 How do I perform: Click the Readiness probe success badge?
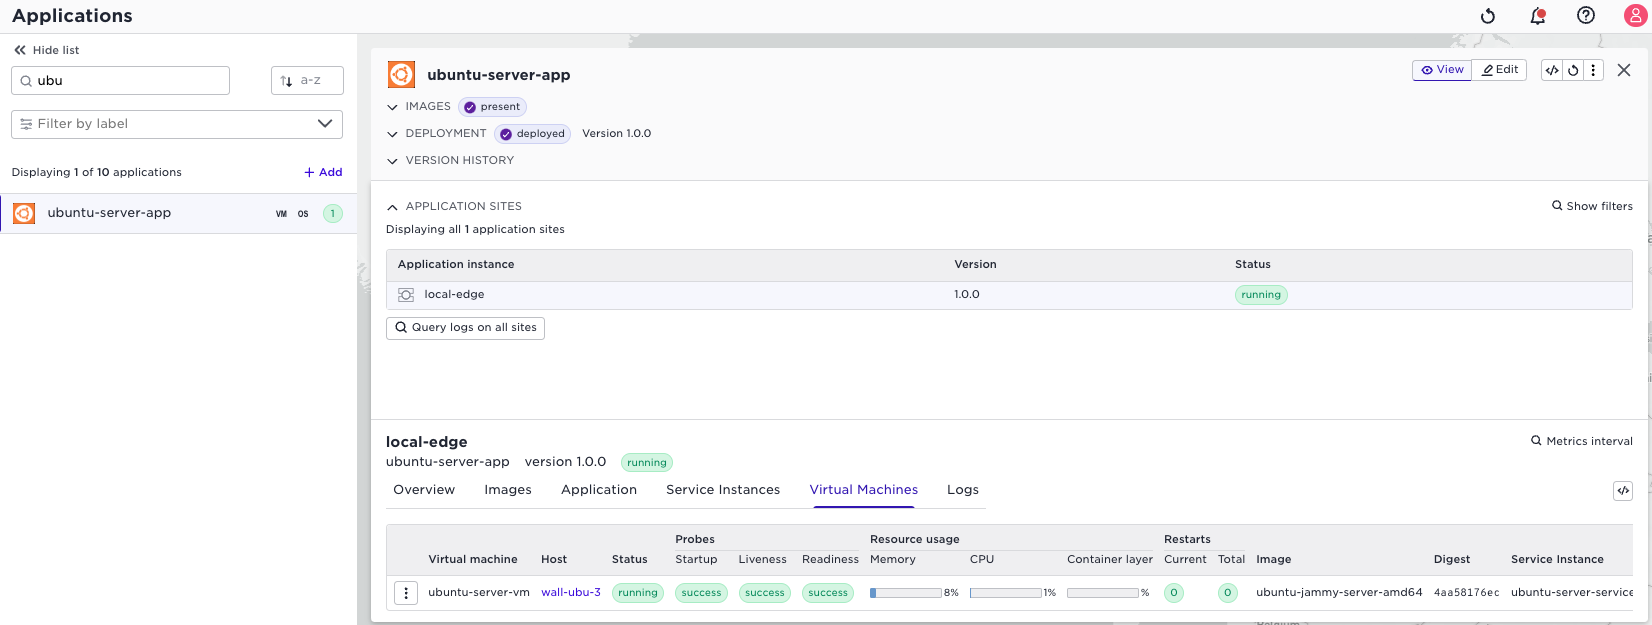828,593
